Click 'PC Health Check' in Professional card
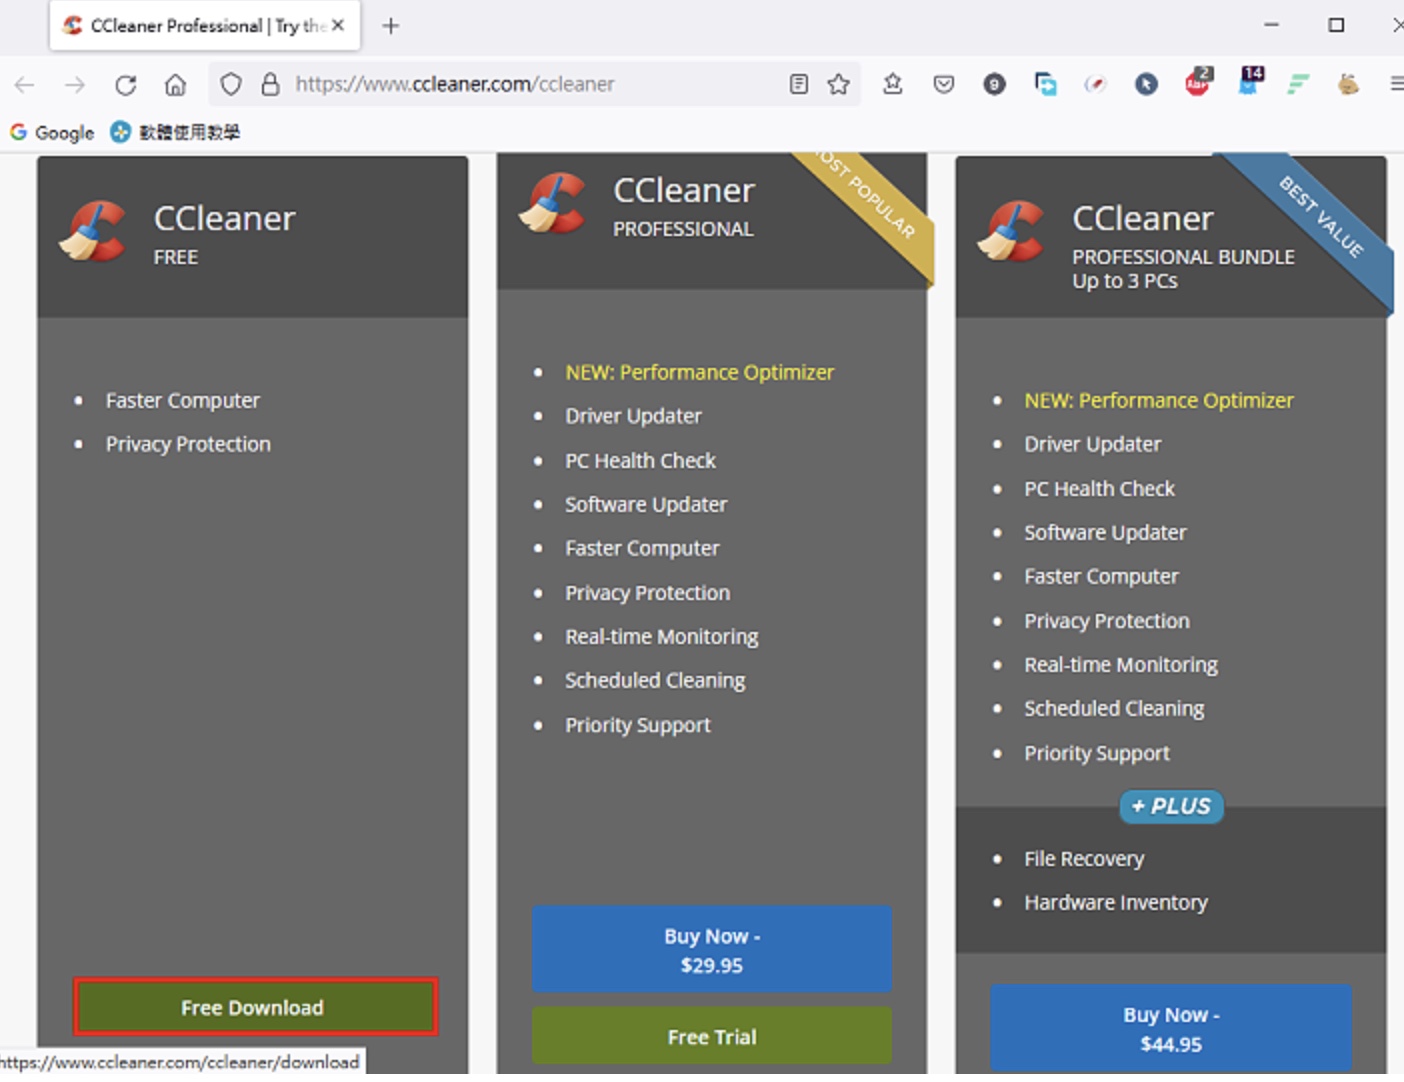The image size is (1404, 1082). tap(640, 461)
